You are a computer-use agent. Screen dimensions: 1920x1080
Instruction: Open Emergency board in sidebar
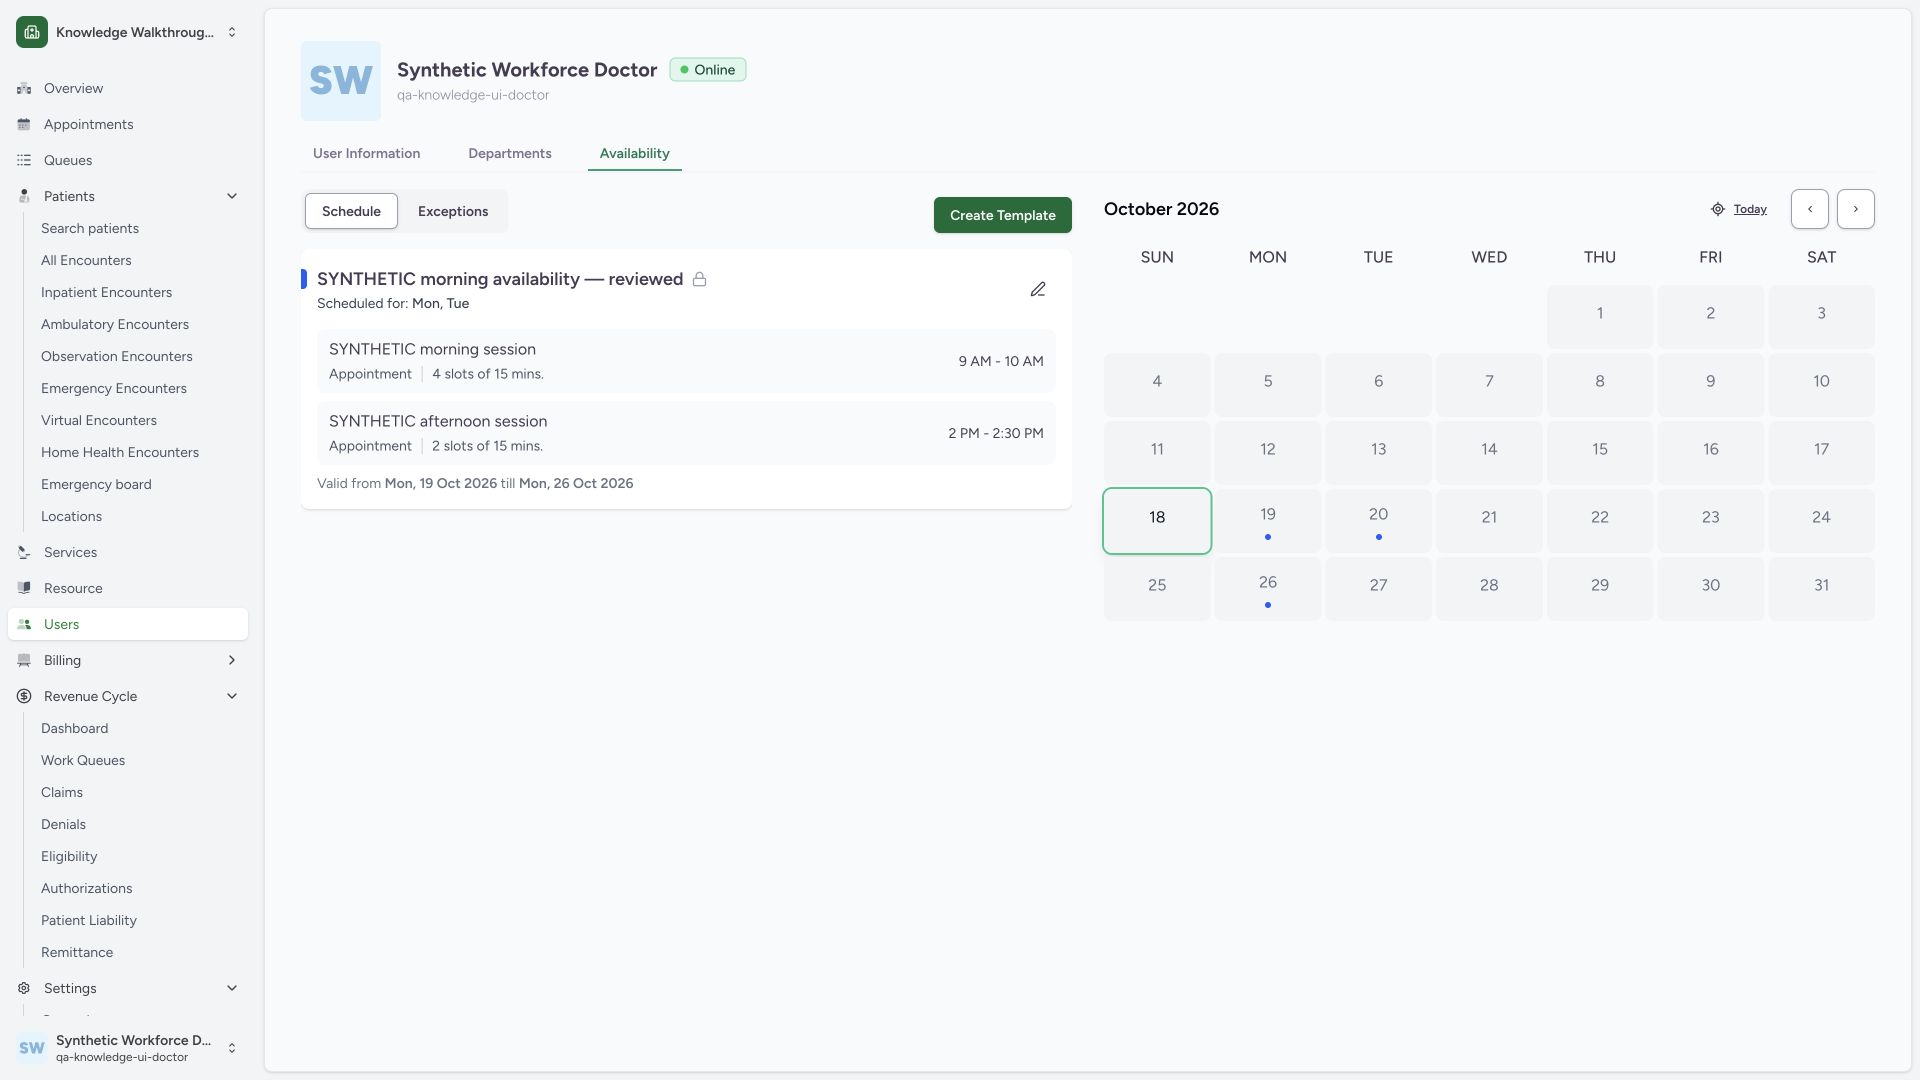click(96, 484)
